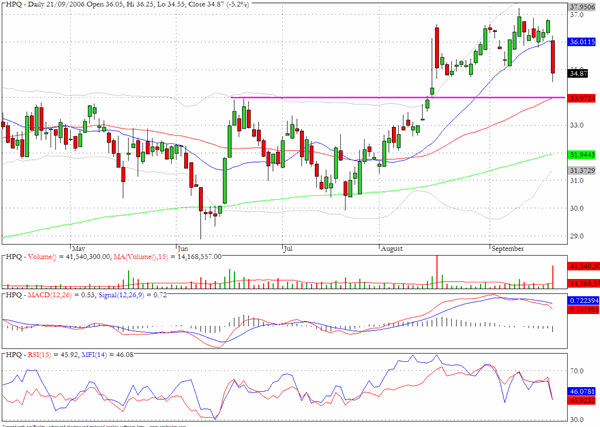Click the Signal(12,26,9) legend text

[121, 295]
